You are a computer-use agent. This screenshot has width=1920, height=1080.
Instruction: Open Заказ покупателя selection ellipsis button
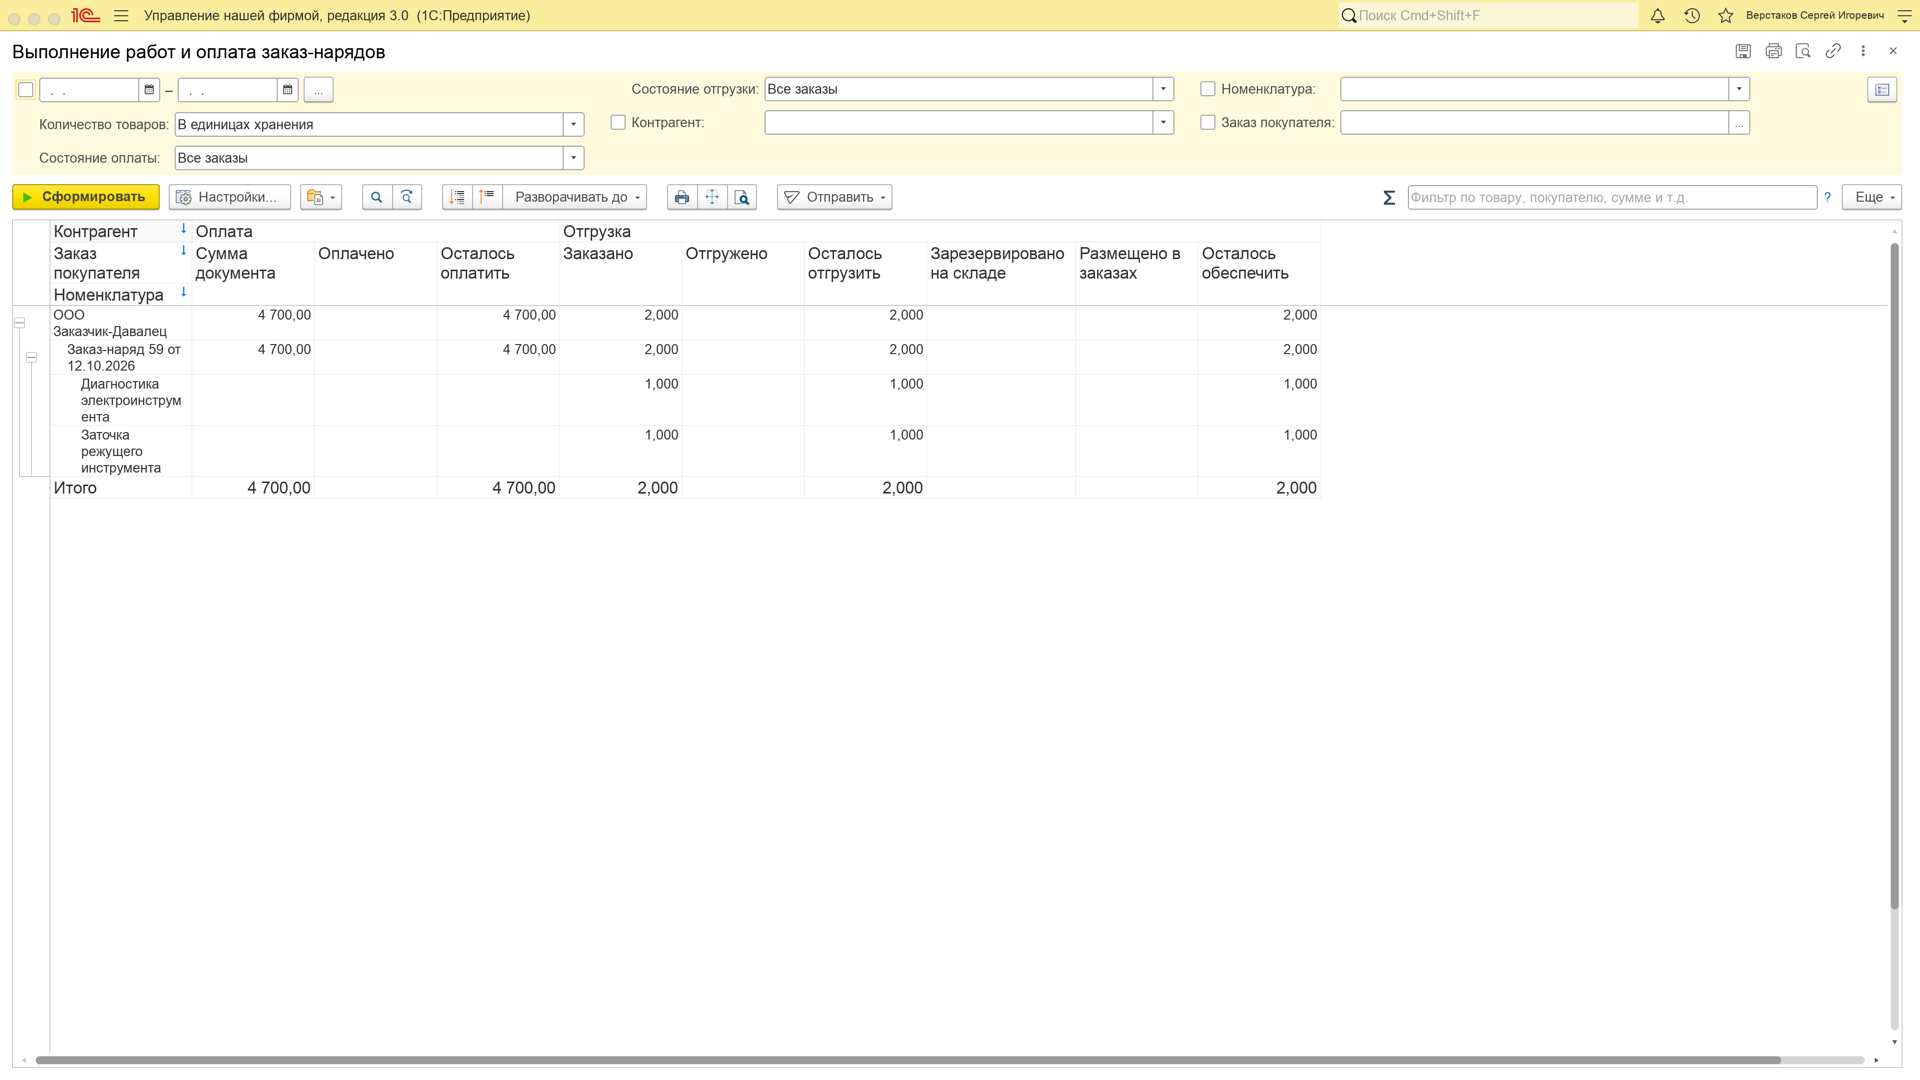coord(1739,122)
